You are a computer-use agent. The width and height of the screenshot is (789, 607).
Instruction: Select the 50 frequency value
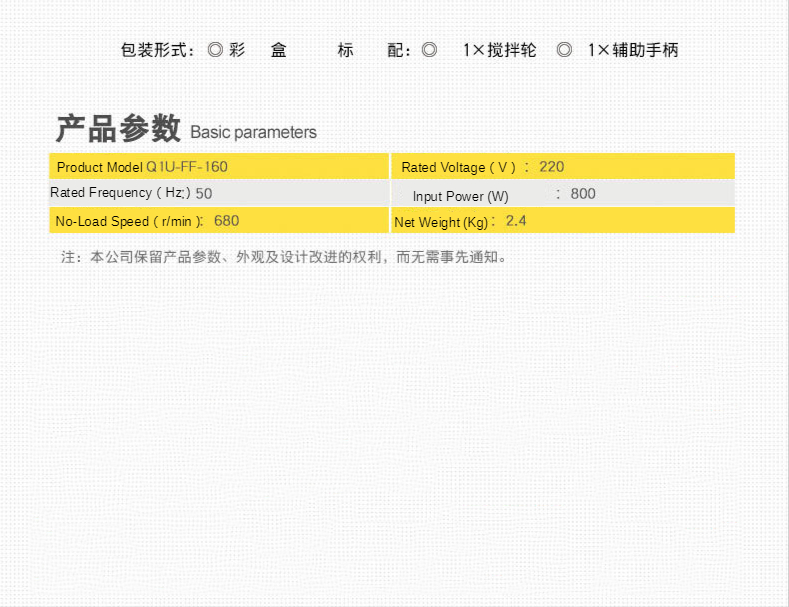click(x=204, y=193)
